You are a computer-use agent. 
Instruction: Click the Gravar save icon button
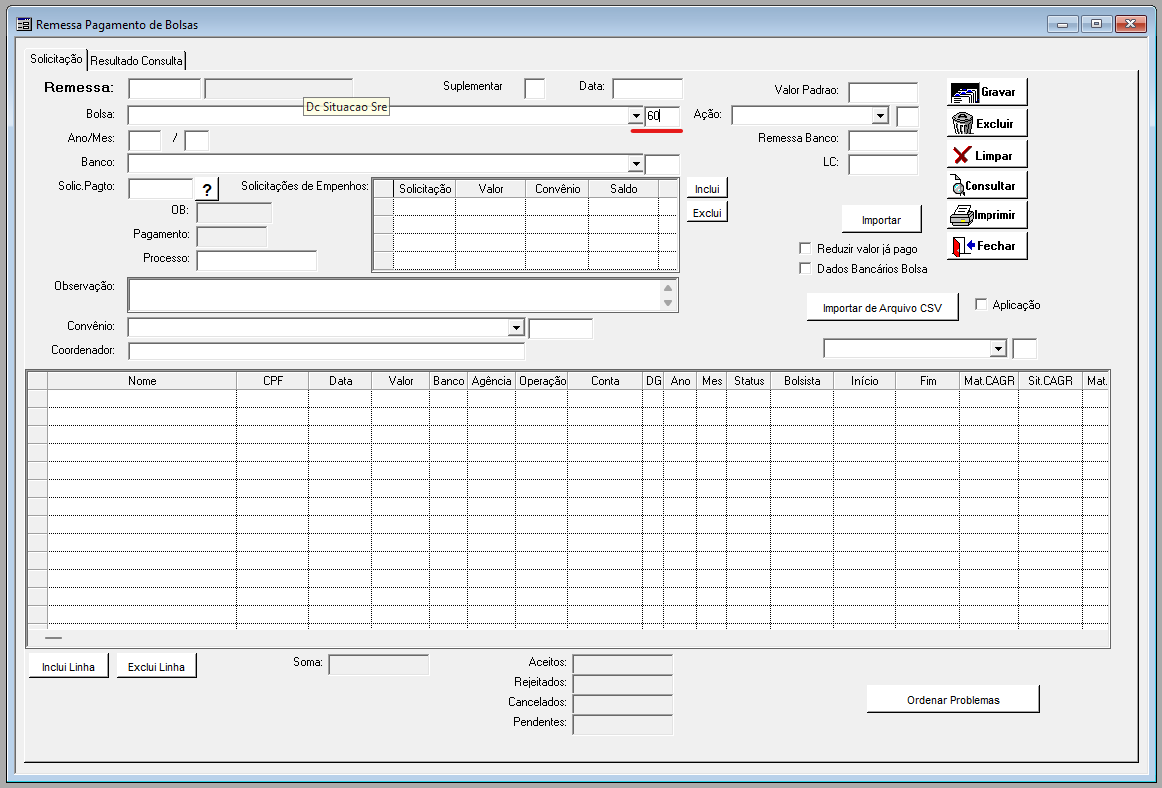[x=987, y=92]
